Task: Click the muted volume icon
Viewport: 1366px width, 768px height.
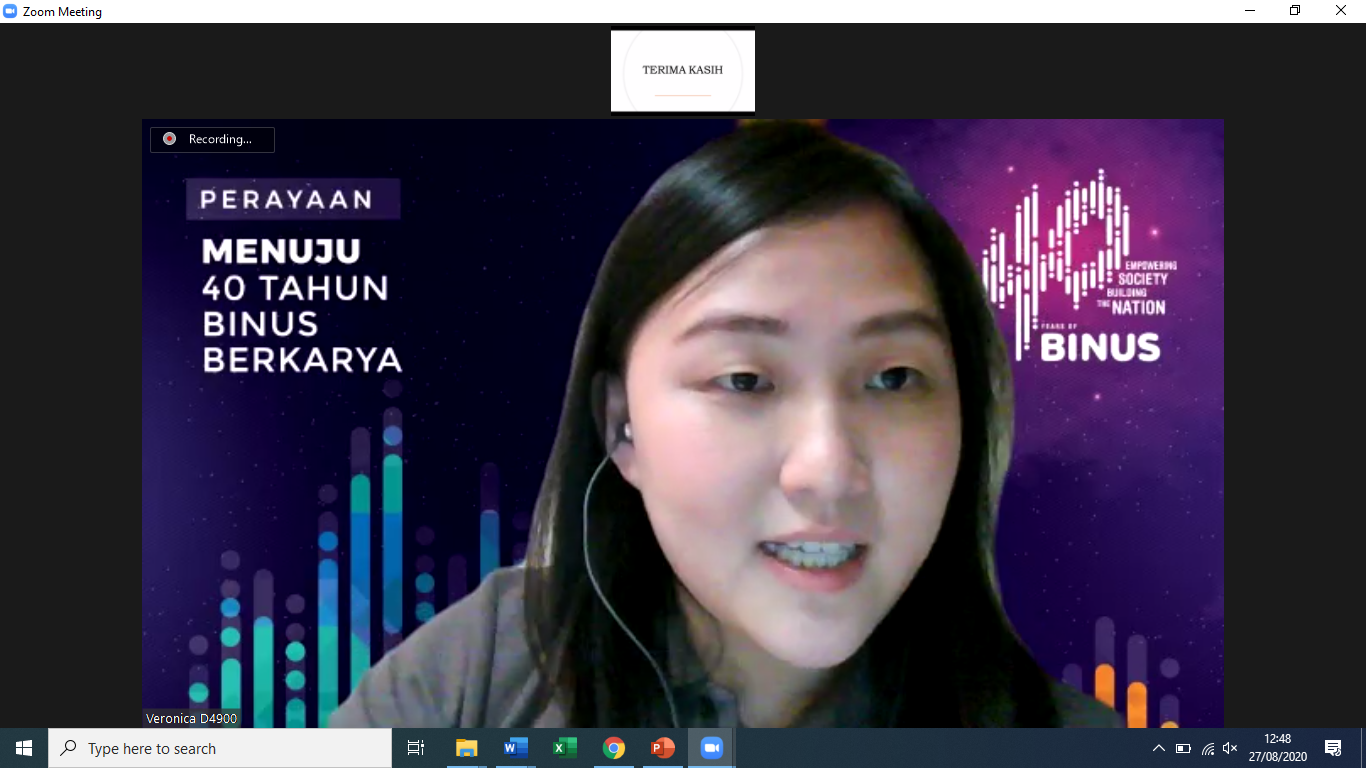Action: (1231, 748)
